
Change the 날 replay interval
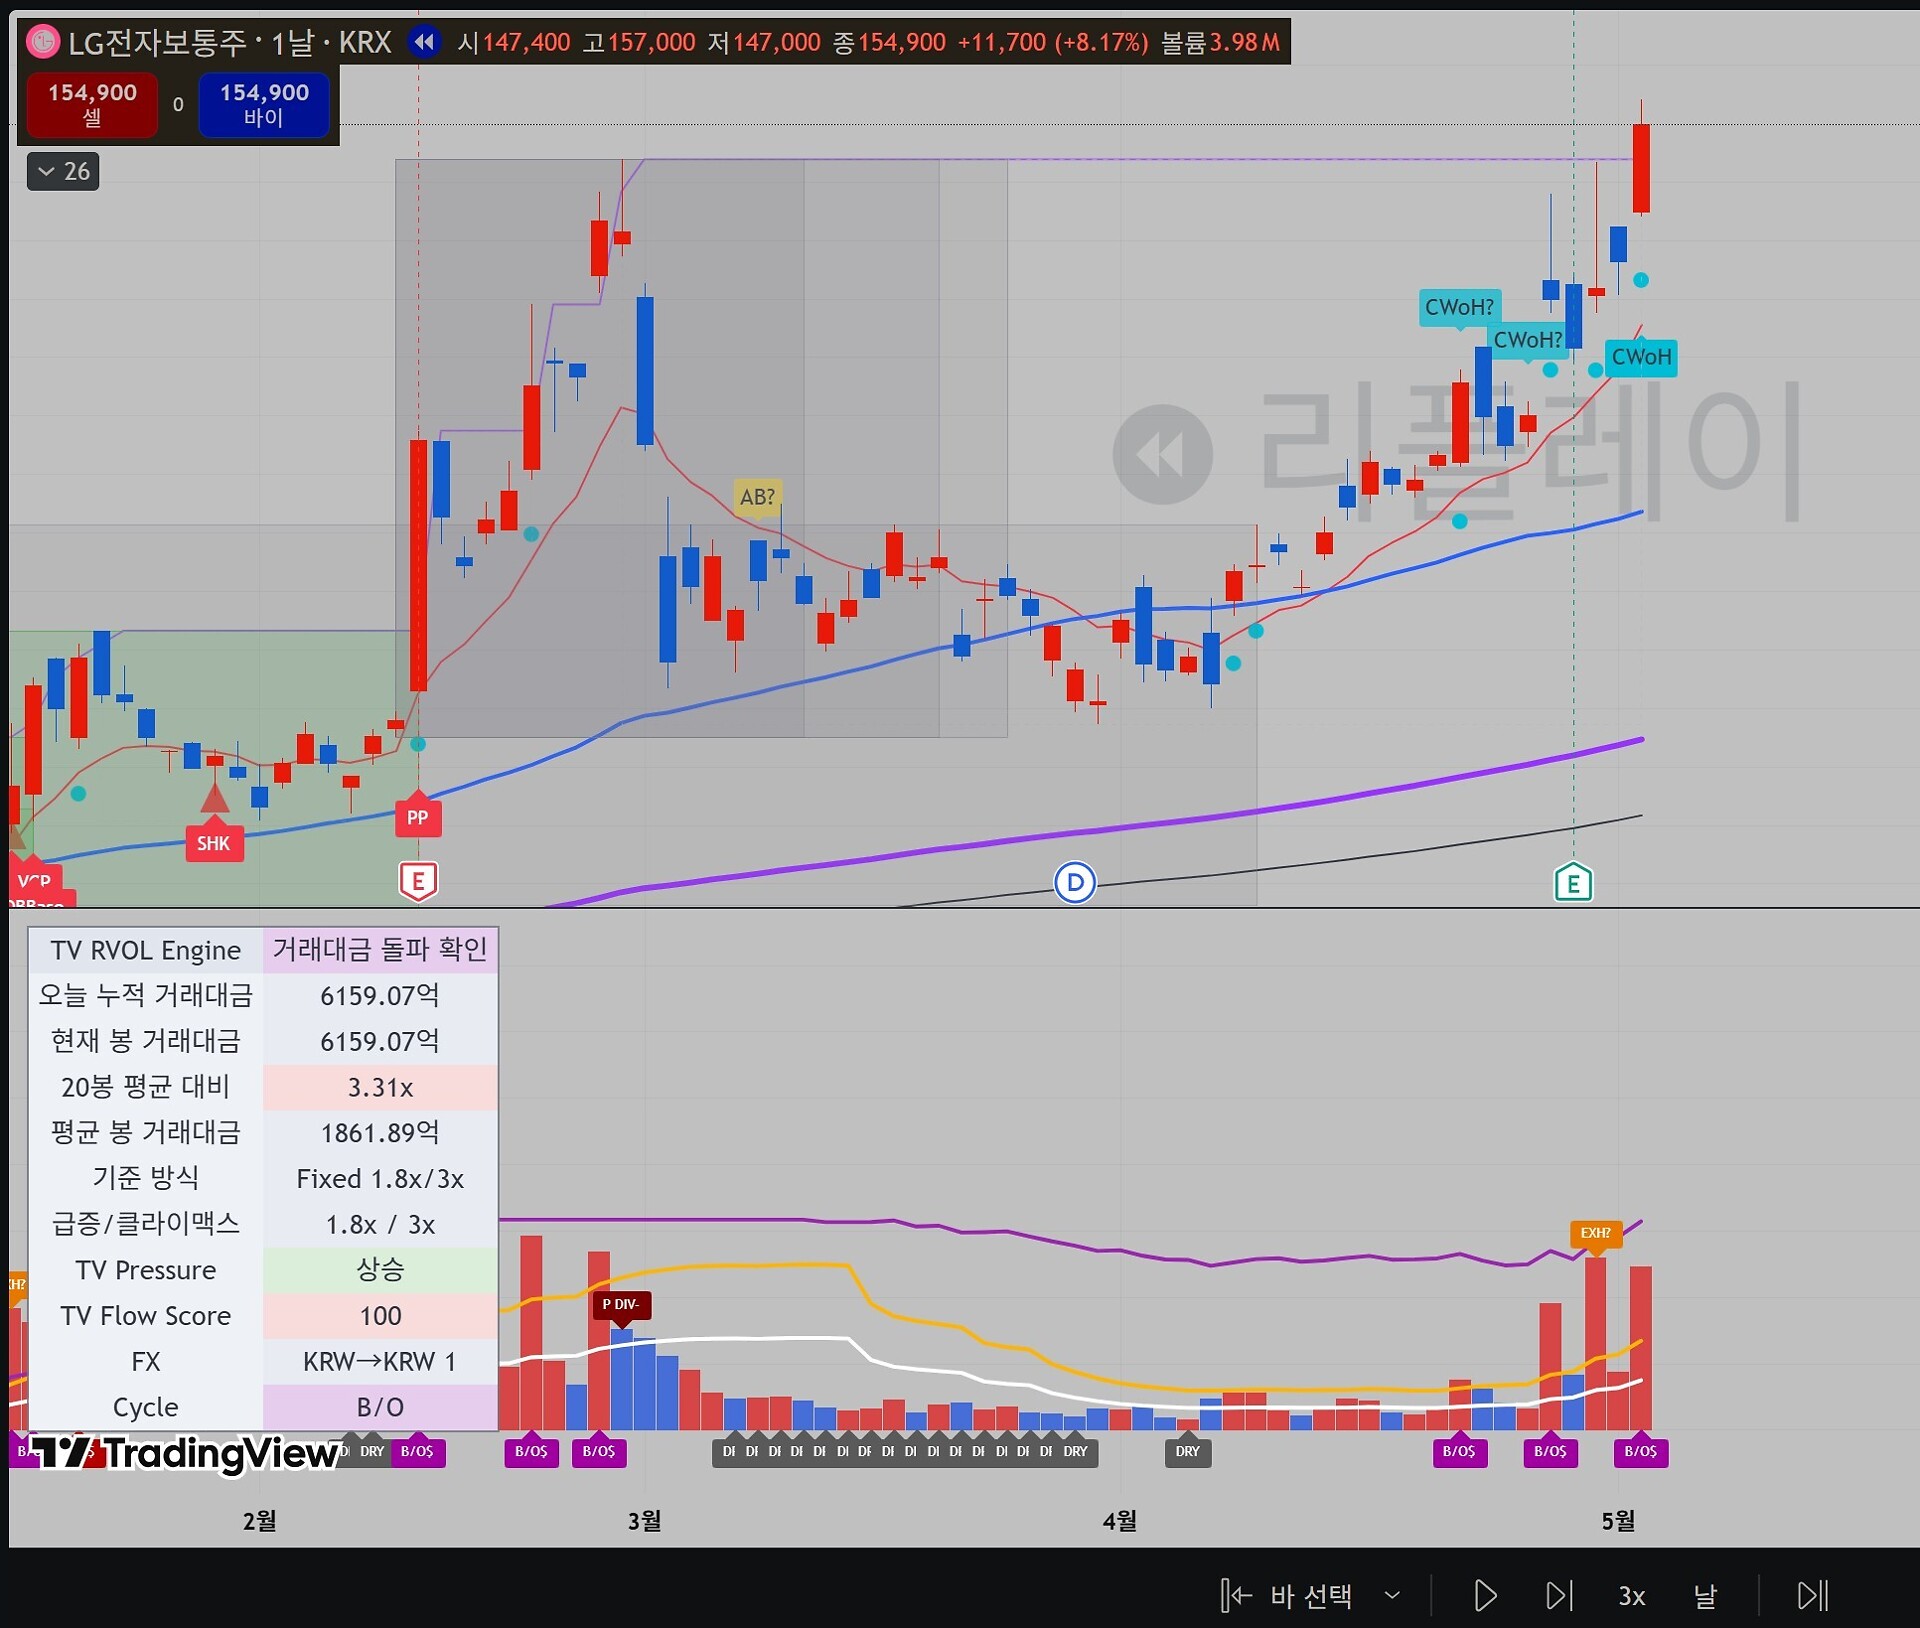point(1705,1595)
